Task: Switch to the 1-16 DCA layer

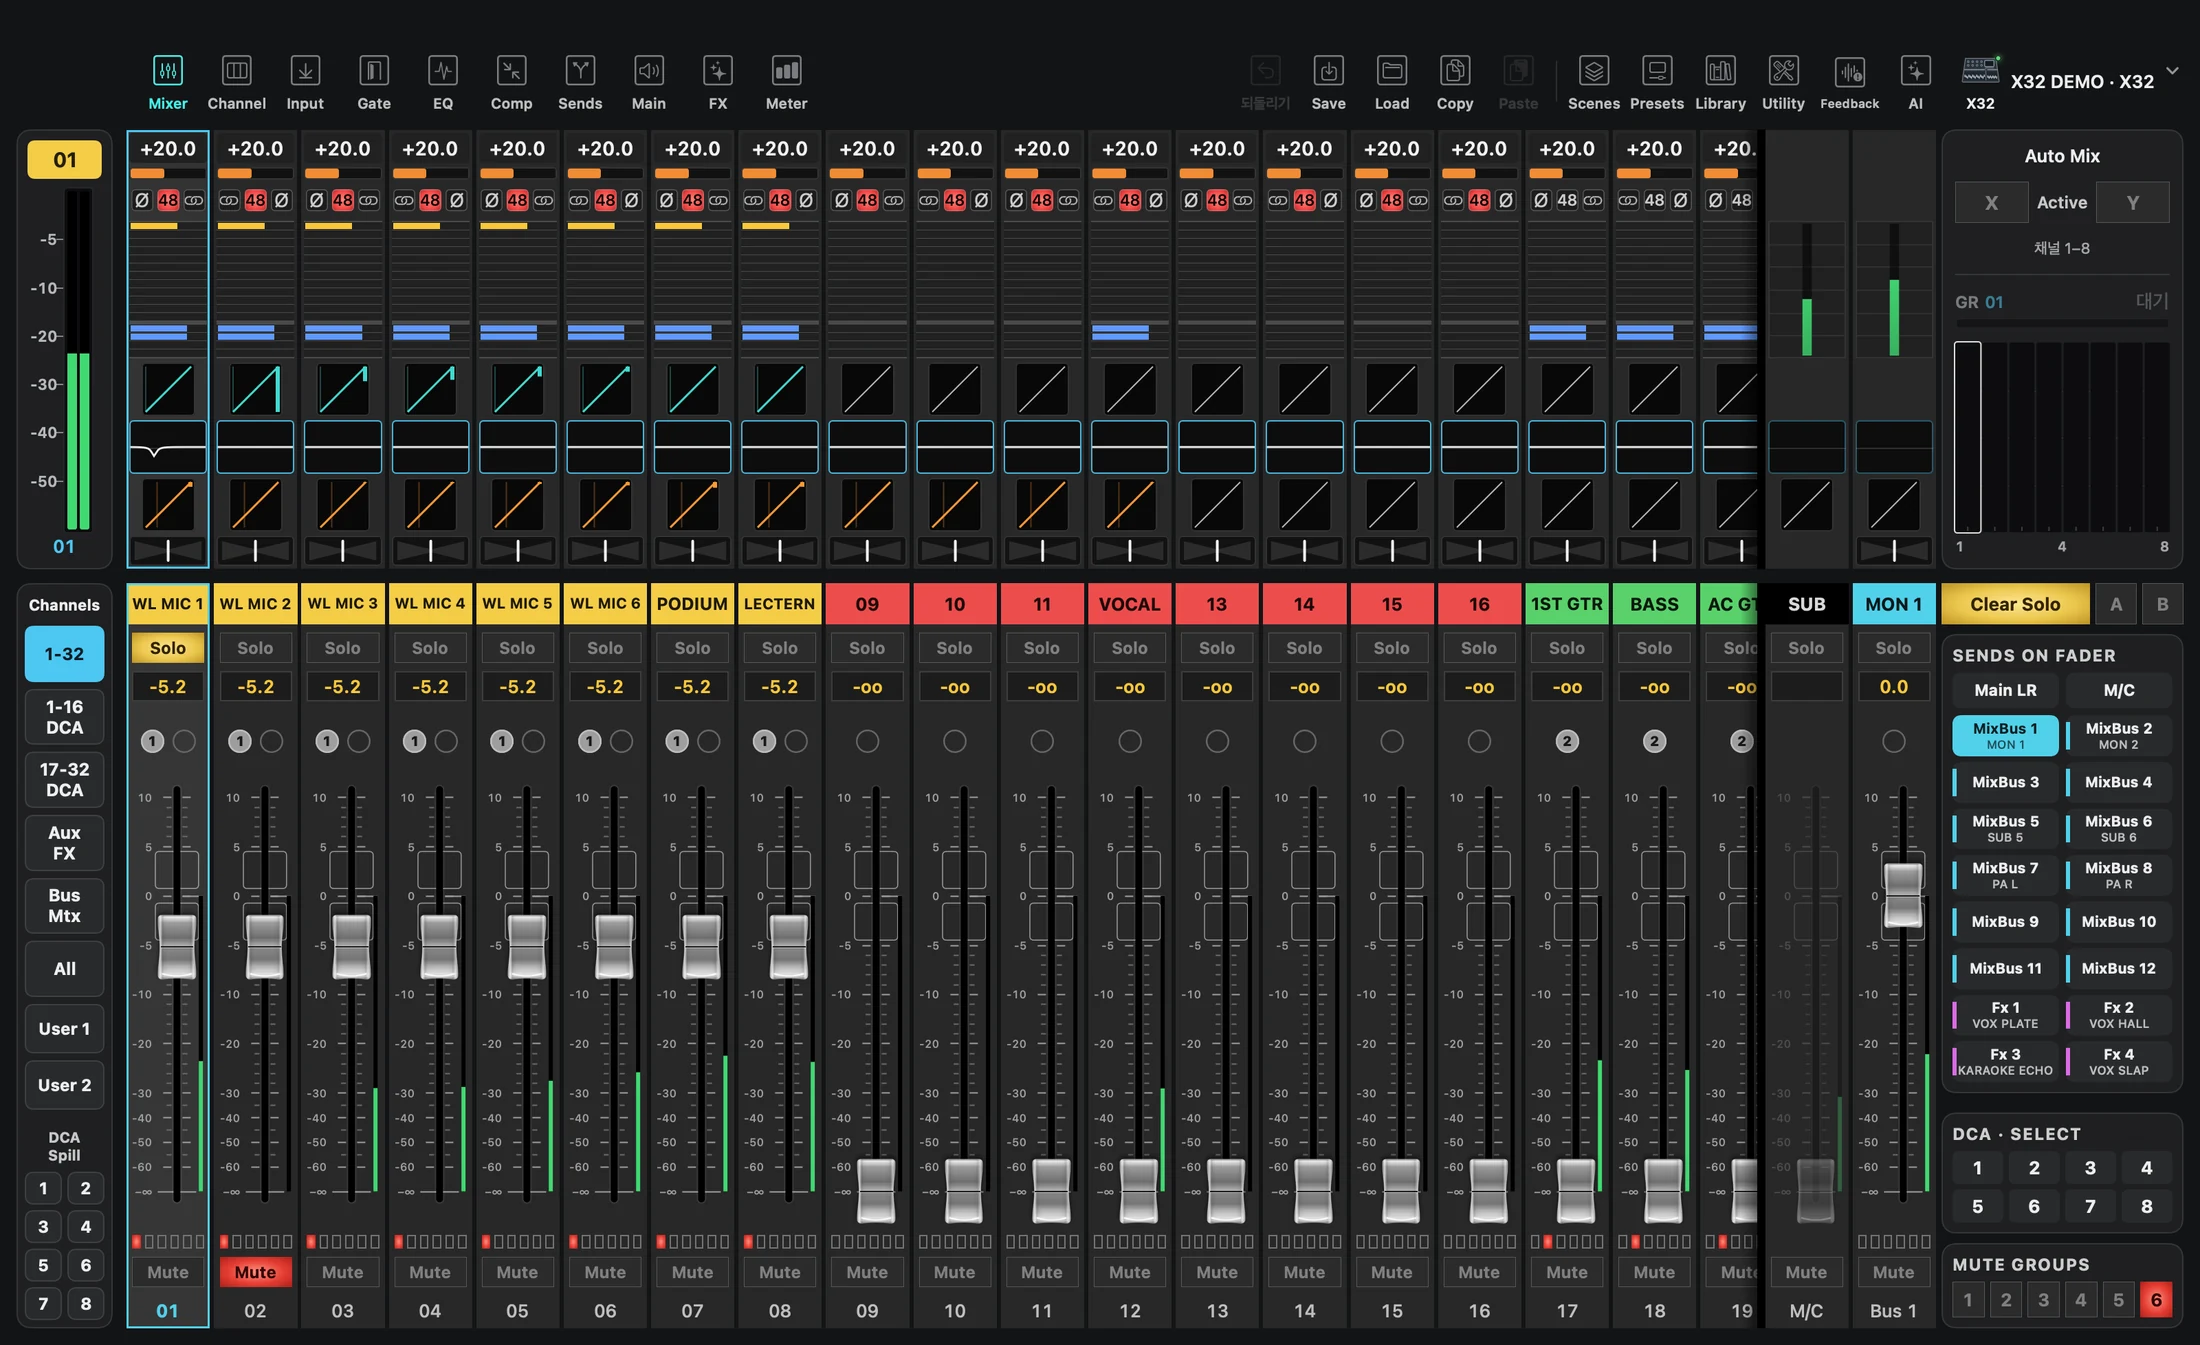Action: [x=64, y=717]
